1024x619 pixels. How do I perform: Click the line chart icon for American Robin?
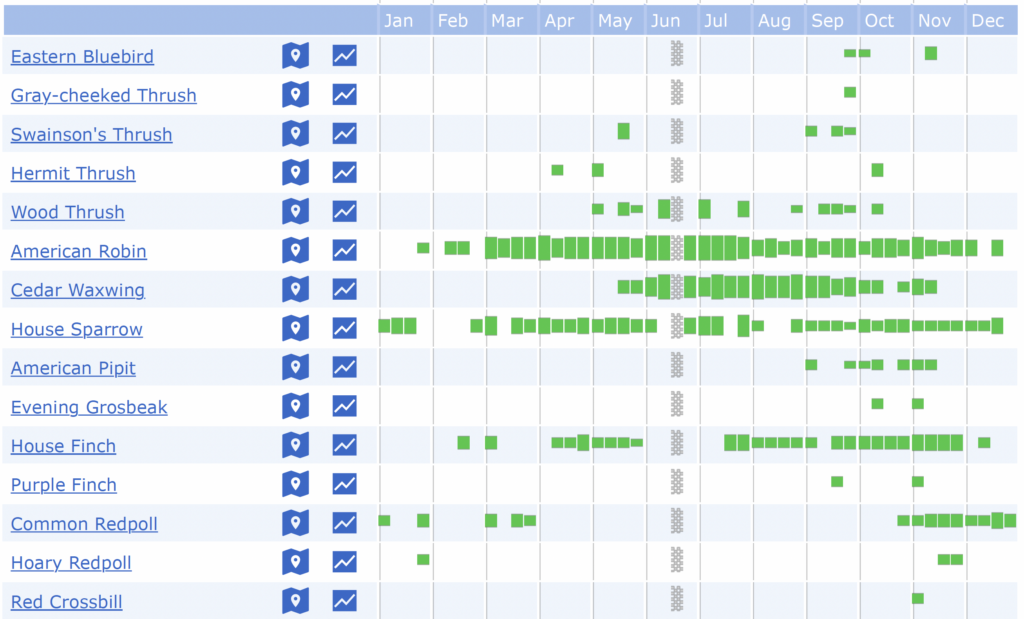(344, 250)
